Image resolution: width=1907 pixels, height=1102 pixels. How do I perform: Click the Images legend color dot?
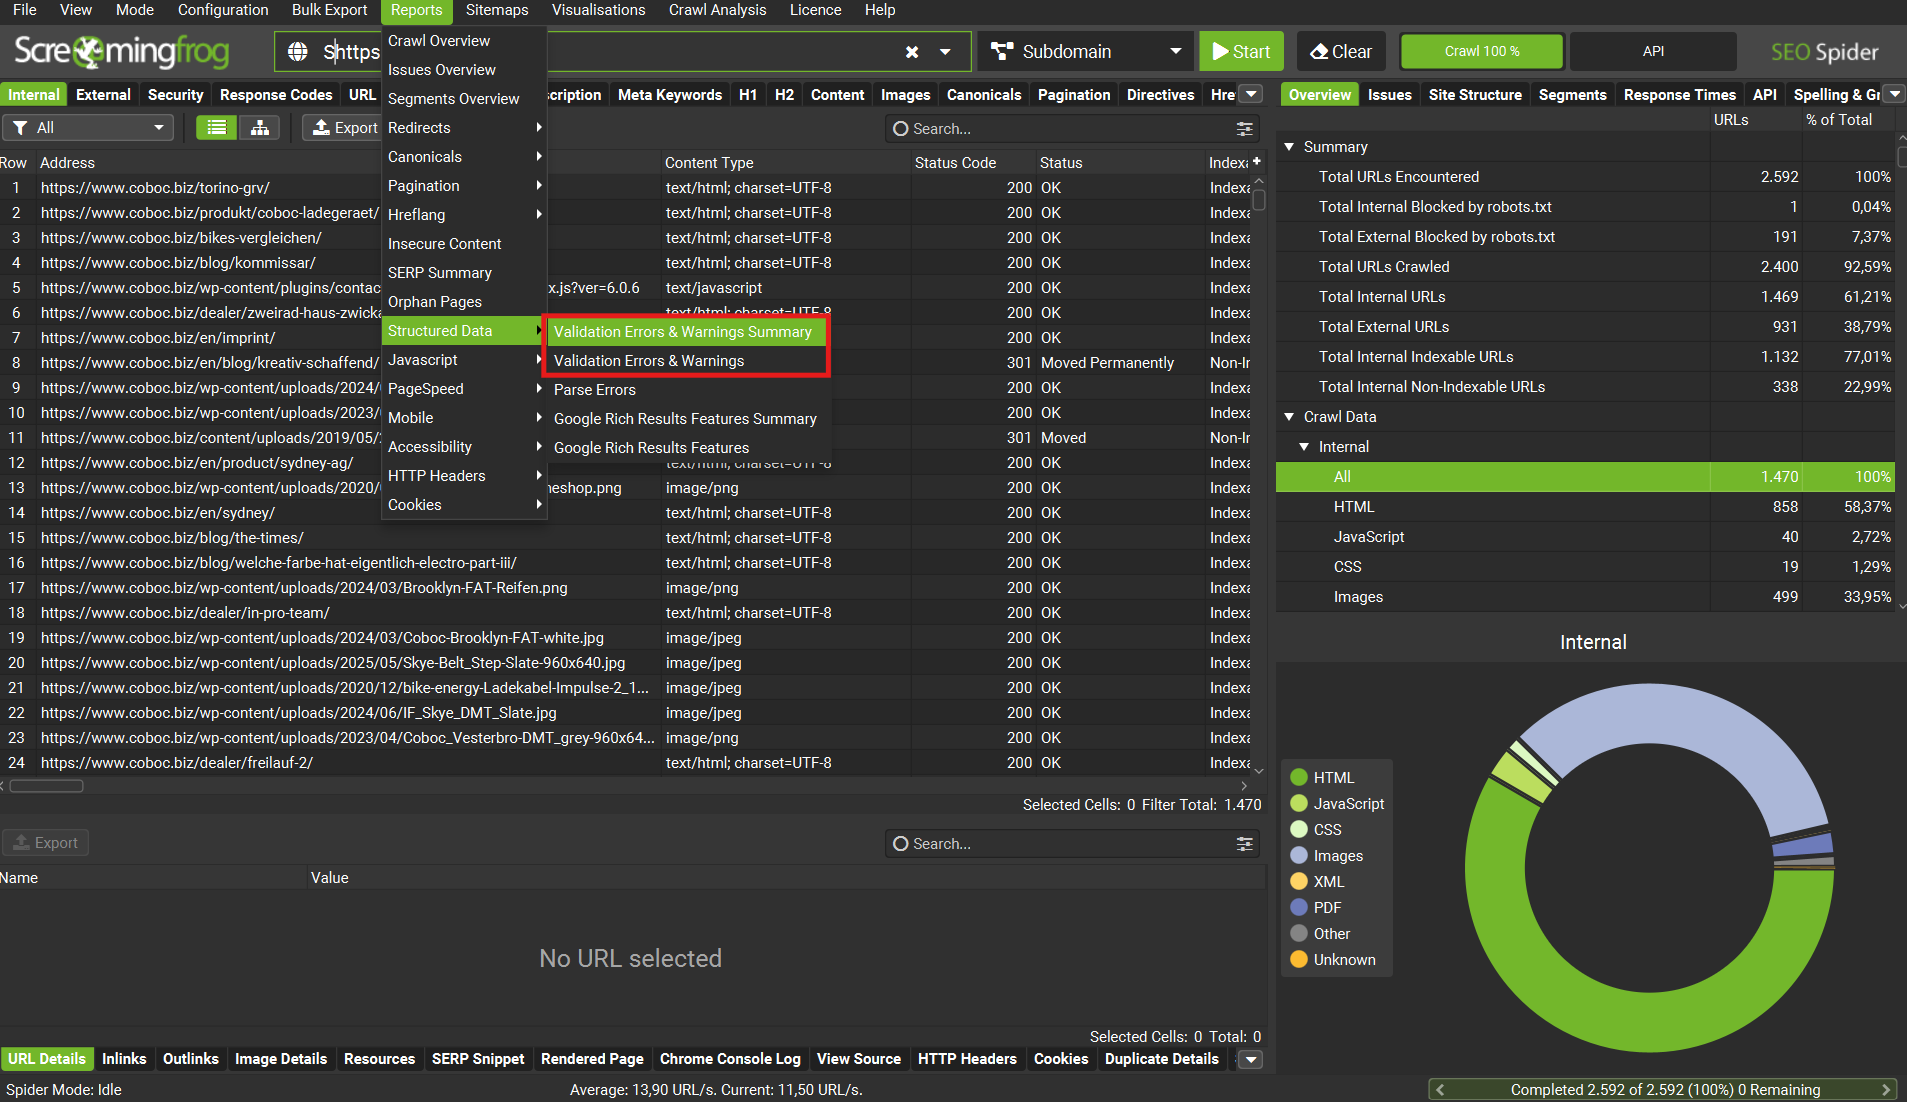click(1299, 855)
